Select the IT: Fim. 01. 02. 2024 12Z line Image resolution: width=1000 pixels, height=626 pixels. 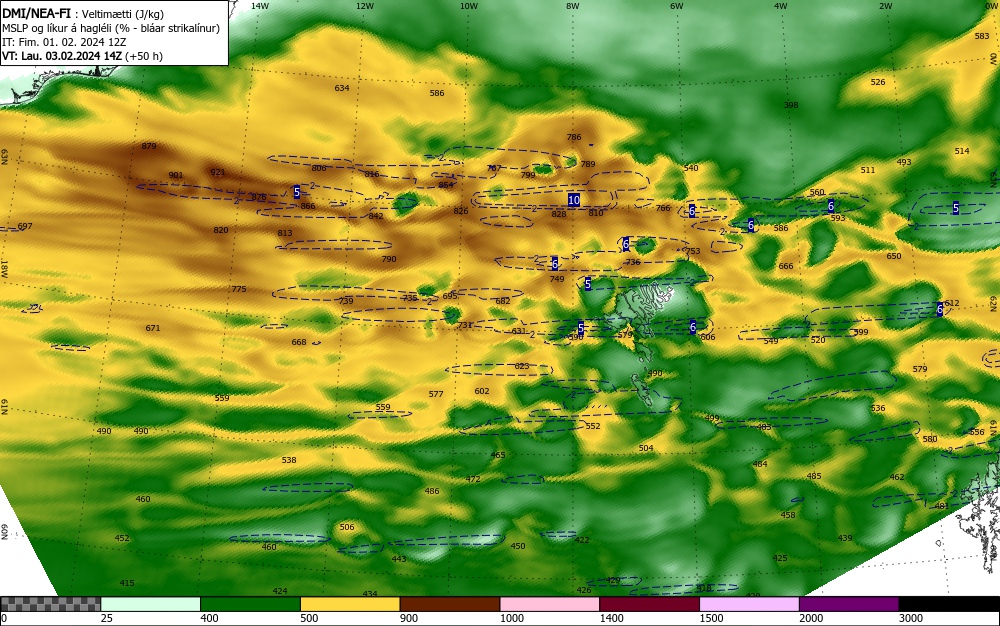click(64, 42)
